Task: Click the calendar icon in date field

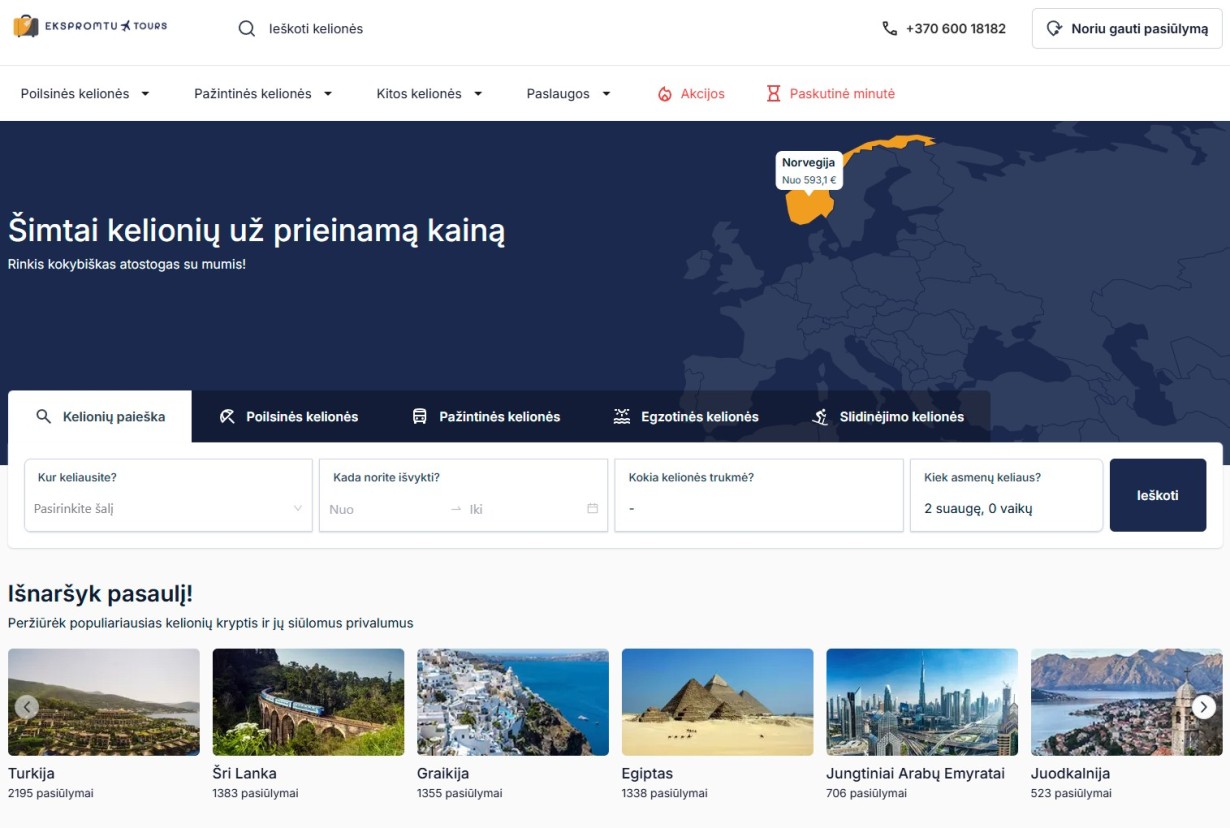Action: pyautogui.click(x=592, y=509)
